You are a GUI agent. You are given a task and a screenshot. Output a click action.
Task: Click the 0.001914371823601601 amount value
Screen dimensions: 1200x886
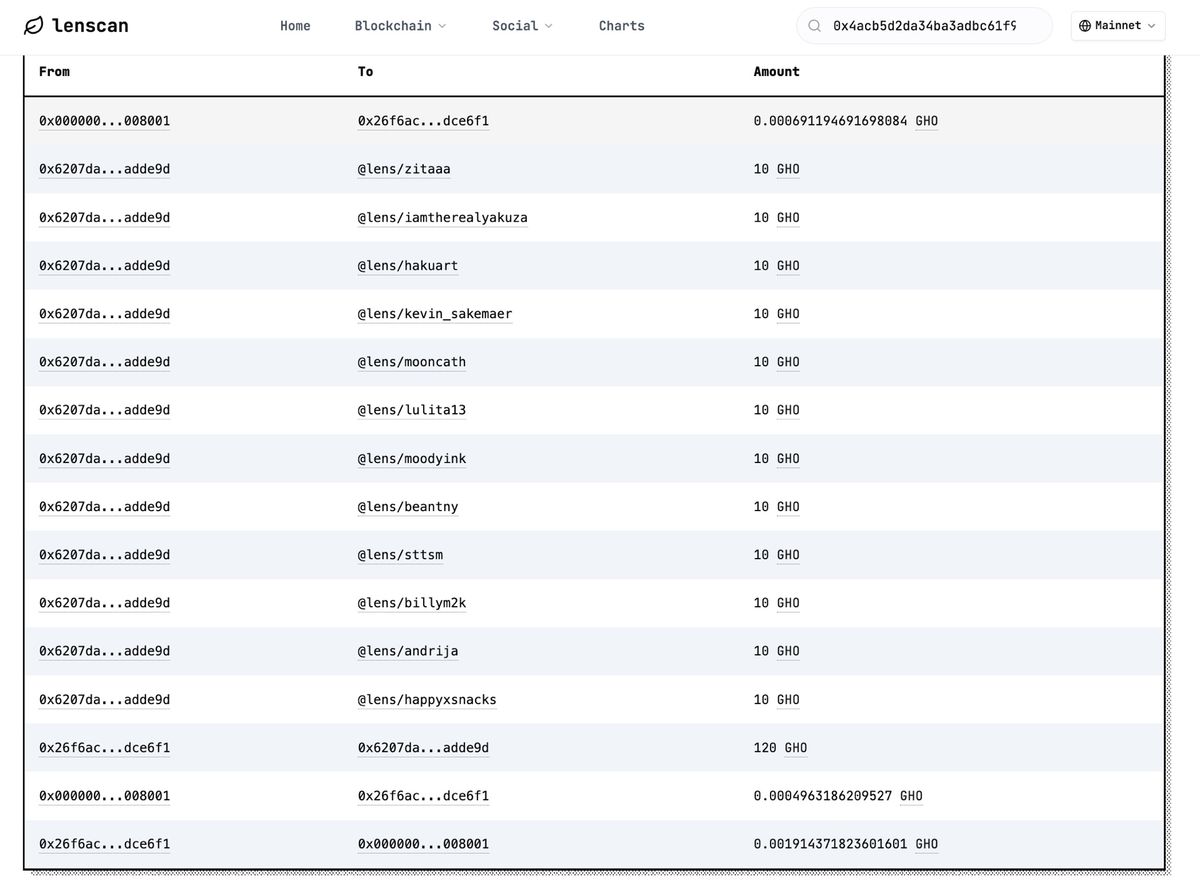tap(830, 843)
